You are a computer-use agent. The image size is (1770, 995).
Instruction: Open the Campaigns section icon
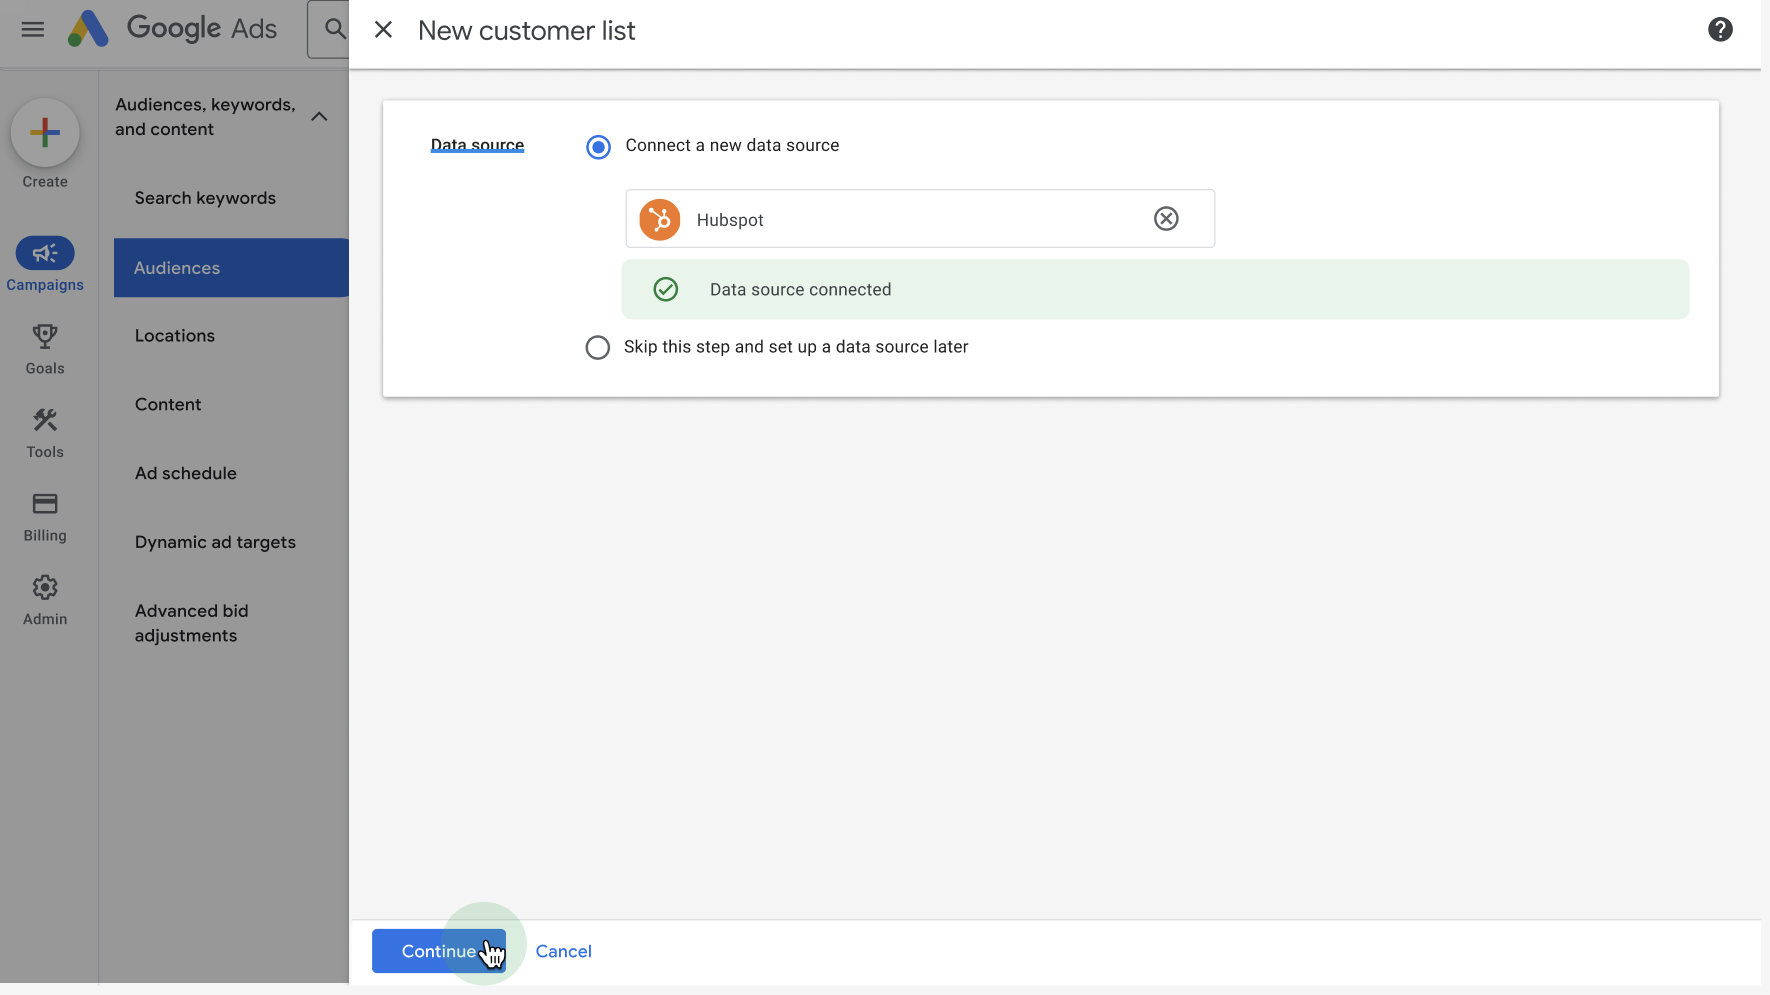pyautogui.click(x=45, y=253)
